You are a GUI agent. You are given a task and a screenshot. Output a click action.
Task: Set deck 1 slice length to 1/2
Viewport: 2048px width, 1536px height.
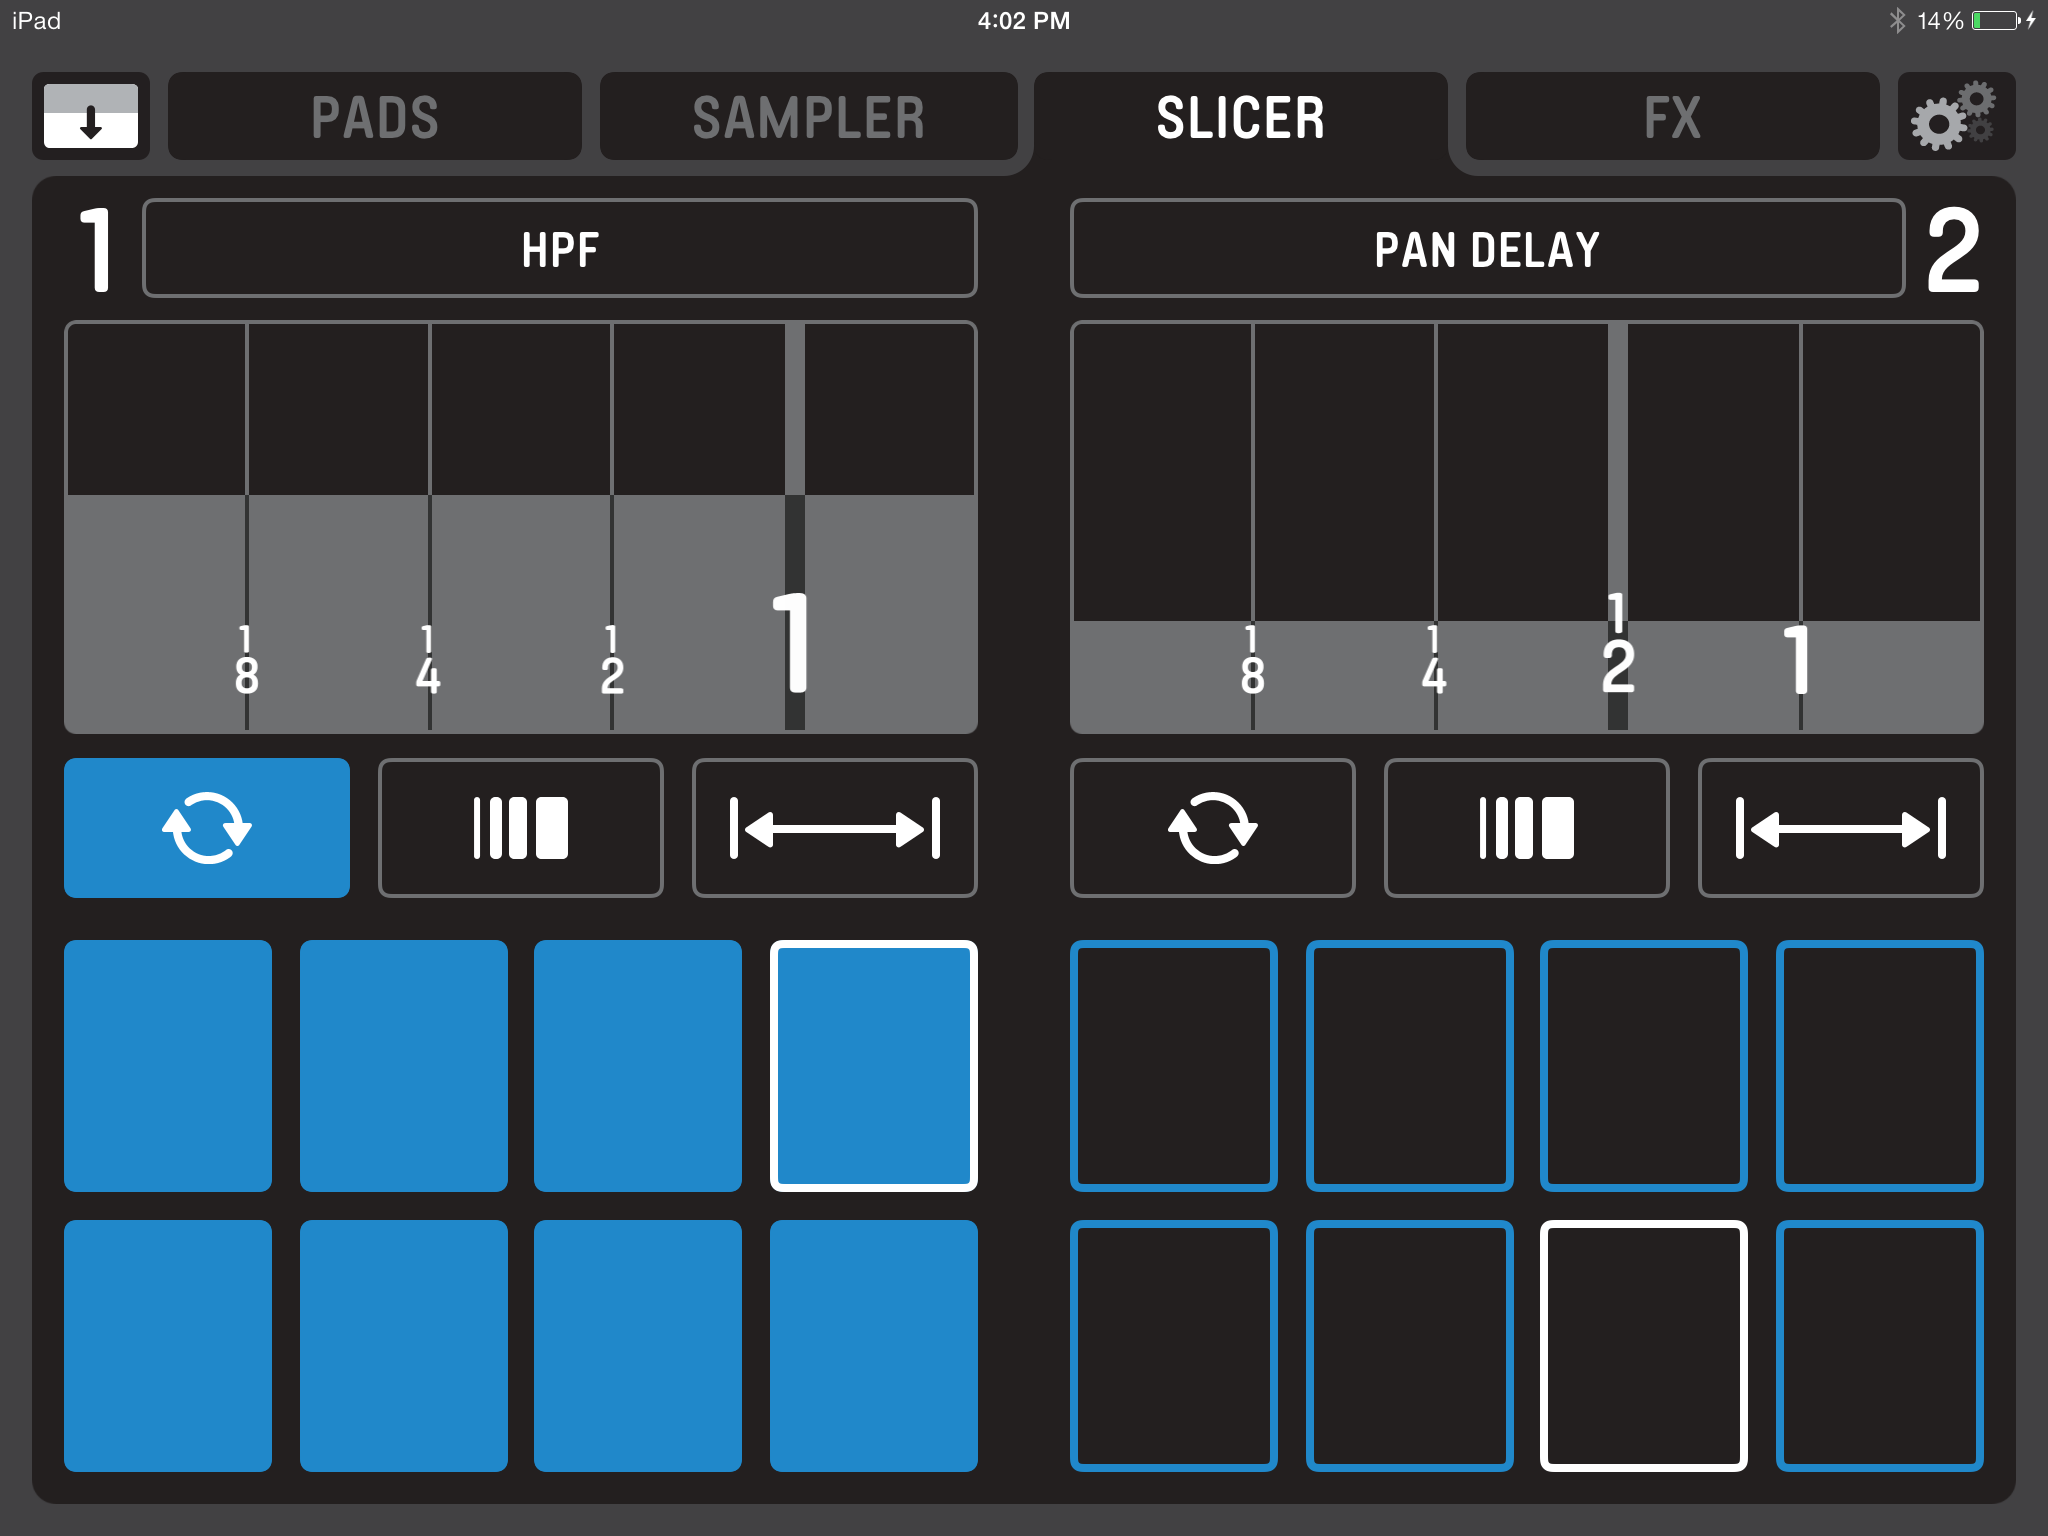click(612, 660)
